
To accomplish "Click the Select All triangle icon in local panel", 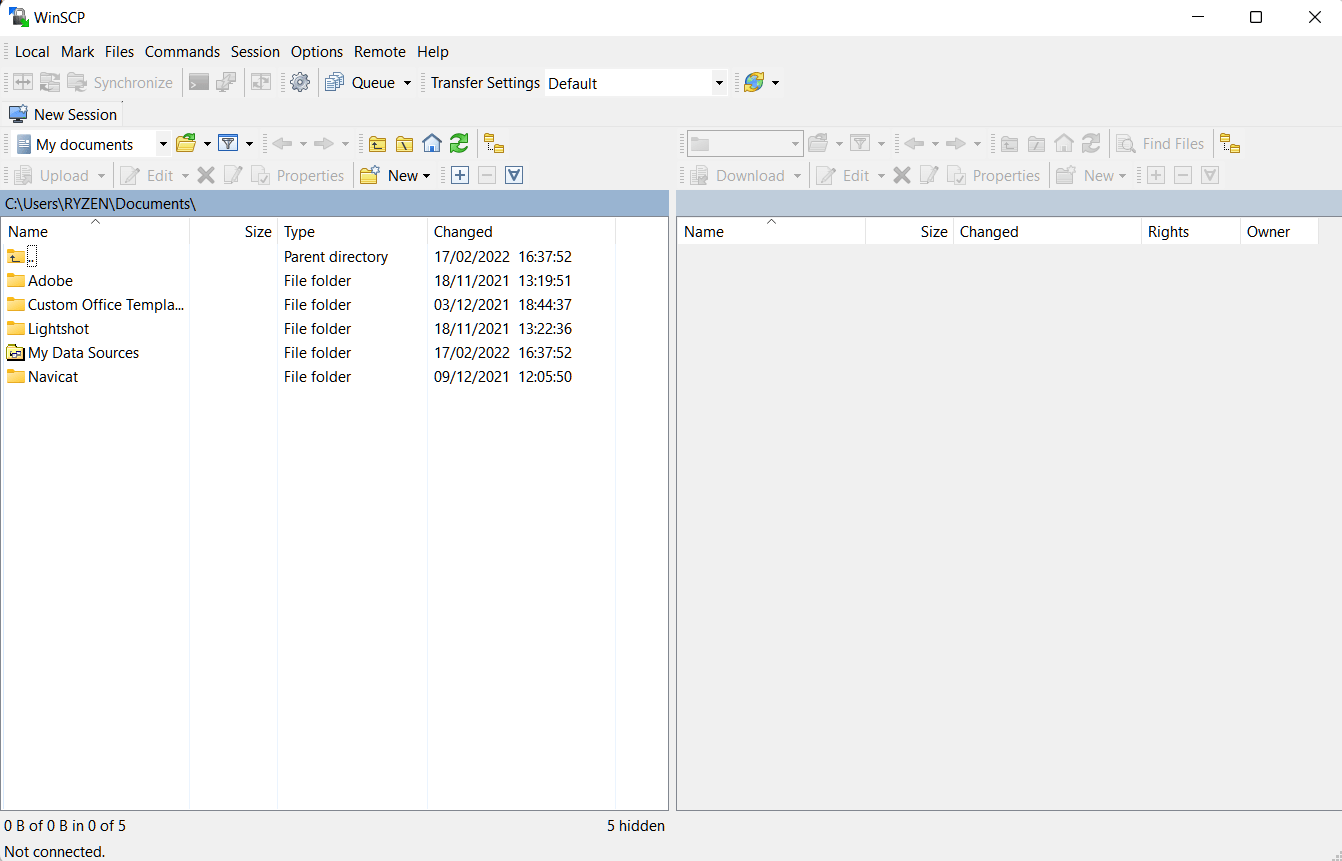I will click(x=514, y=176).
